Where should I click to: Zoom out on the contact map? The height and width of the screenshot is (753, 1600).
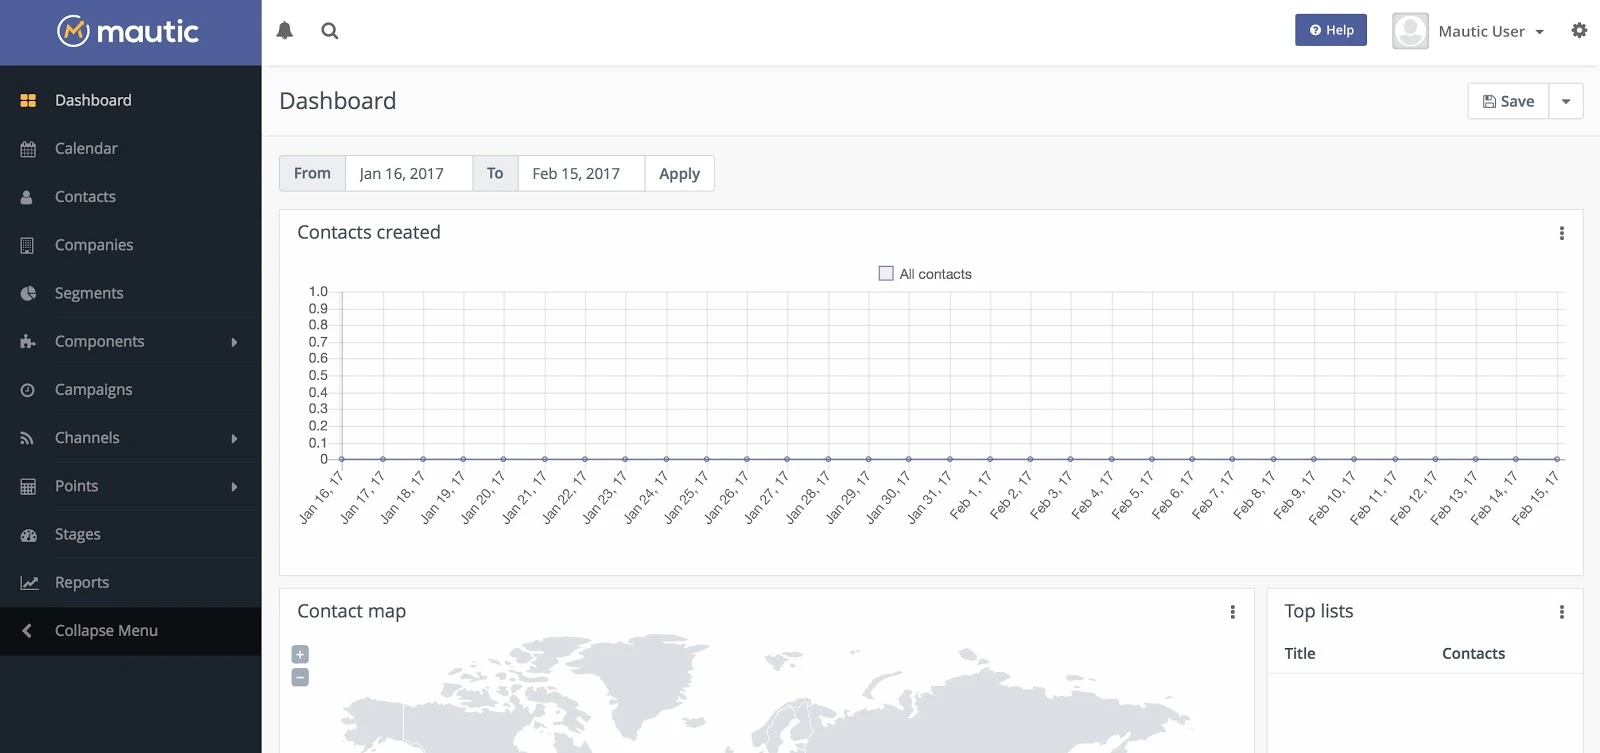(x=300, y=678)
